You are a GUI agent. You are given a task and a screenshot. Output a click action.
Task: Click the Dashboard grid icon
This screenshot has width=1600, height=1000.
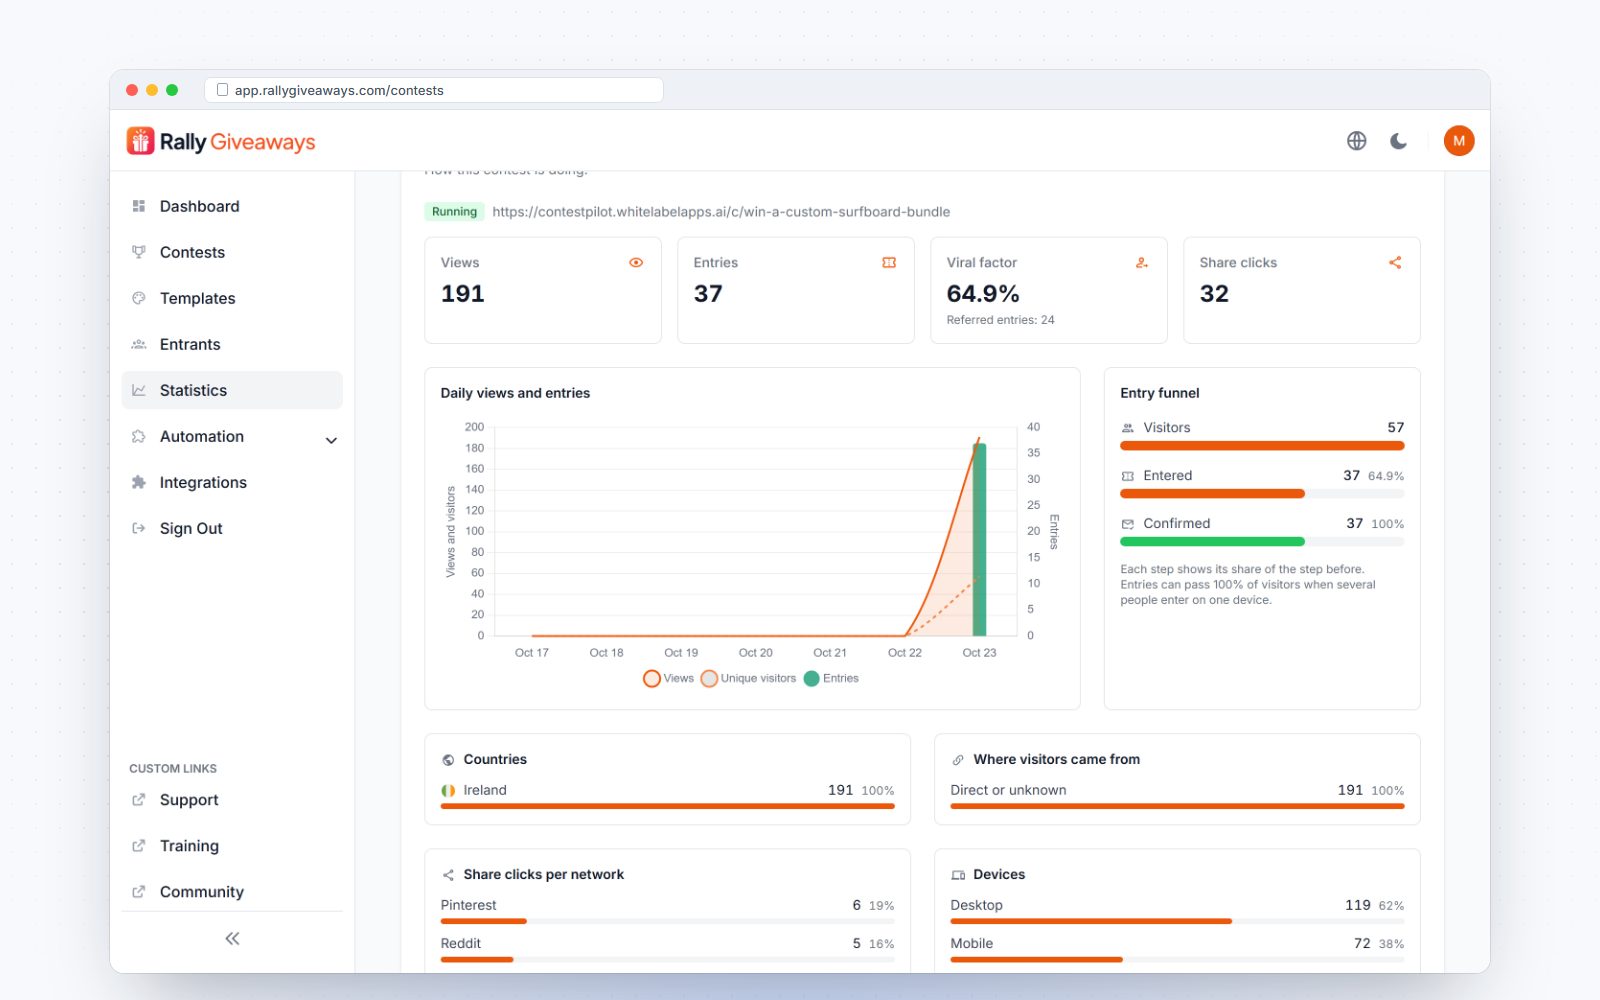pos(139,206)
